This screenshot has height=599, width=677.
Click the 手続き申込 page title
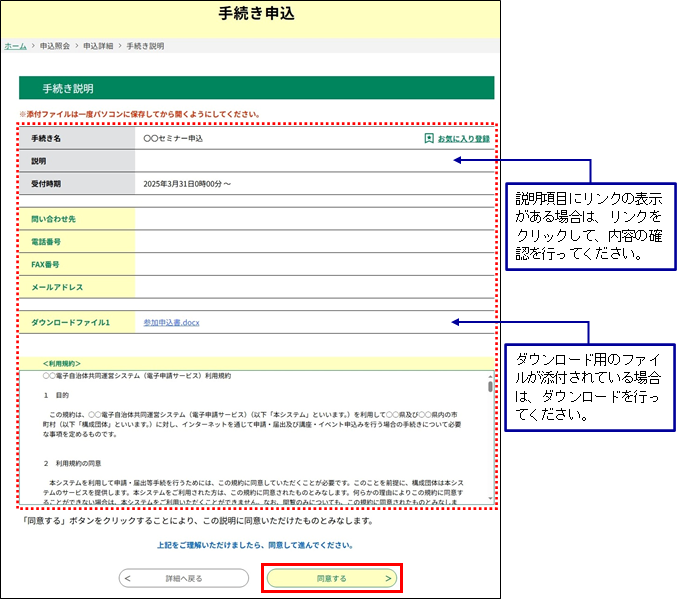(x=256, y=14)
